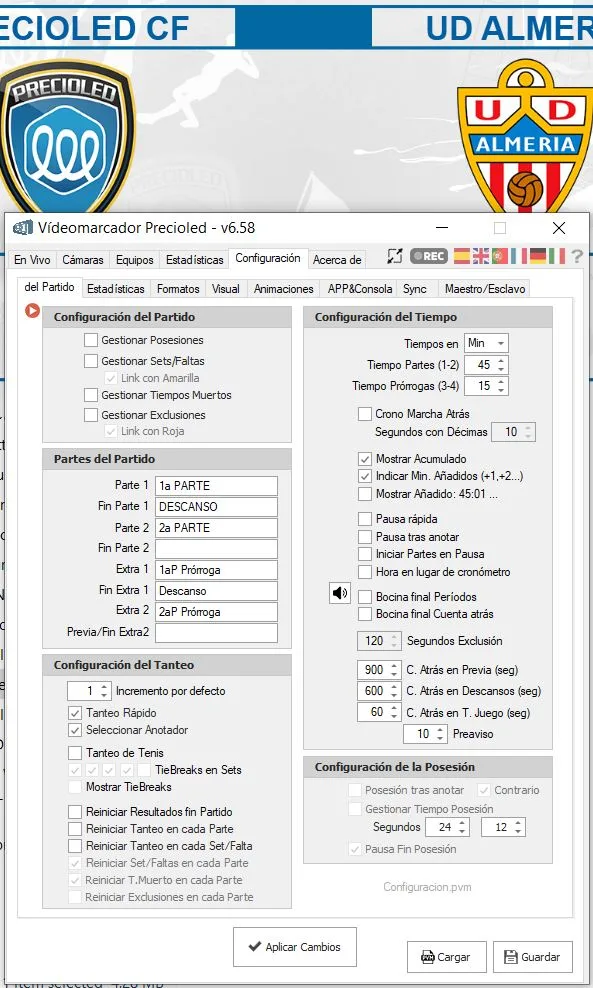Uncheck Indicar Min. Añadidos option
Viewport: 593px width, 988px height.
[365, 476]
